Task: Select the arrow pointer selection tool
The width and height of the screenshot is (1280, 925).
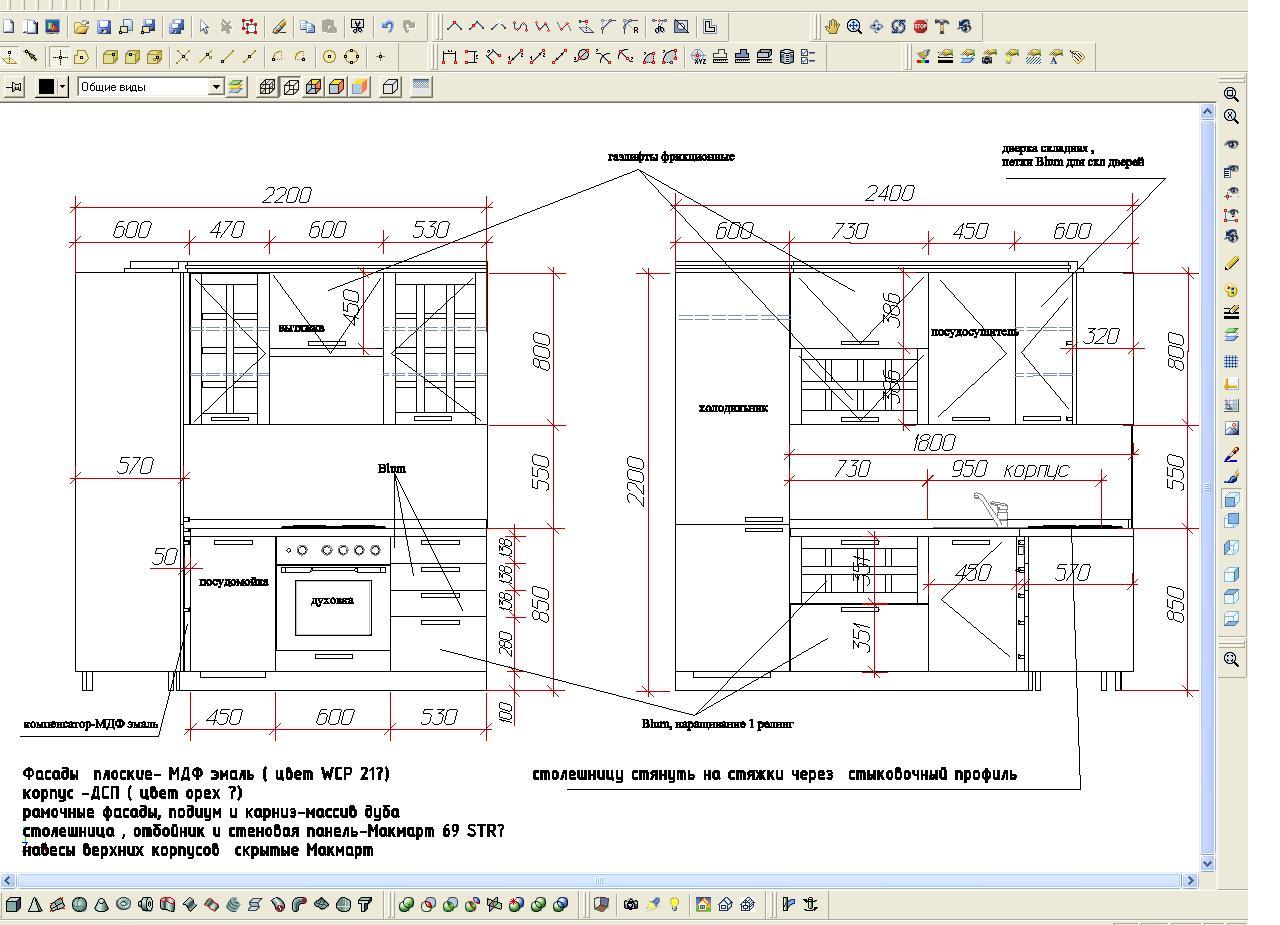Action: tap(204, 27)
